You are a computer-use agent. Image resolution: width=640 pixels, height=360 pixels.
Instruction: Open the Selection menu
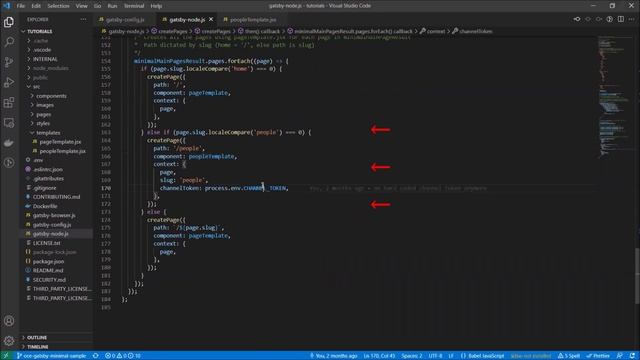(x=58, y=6)
